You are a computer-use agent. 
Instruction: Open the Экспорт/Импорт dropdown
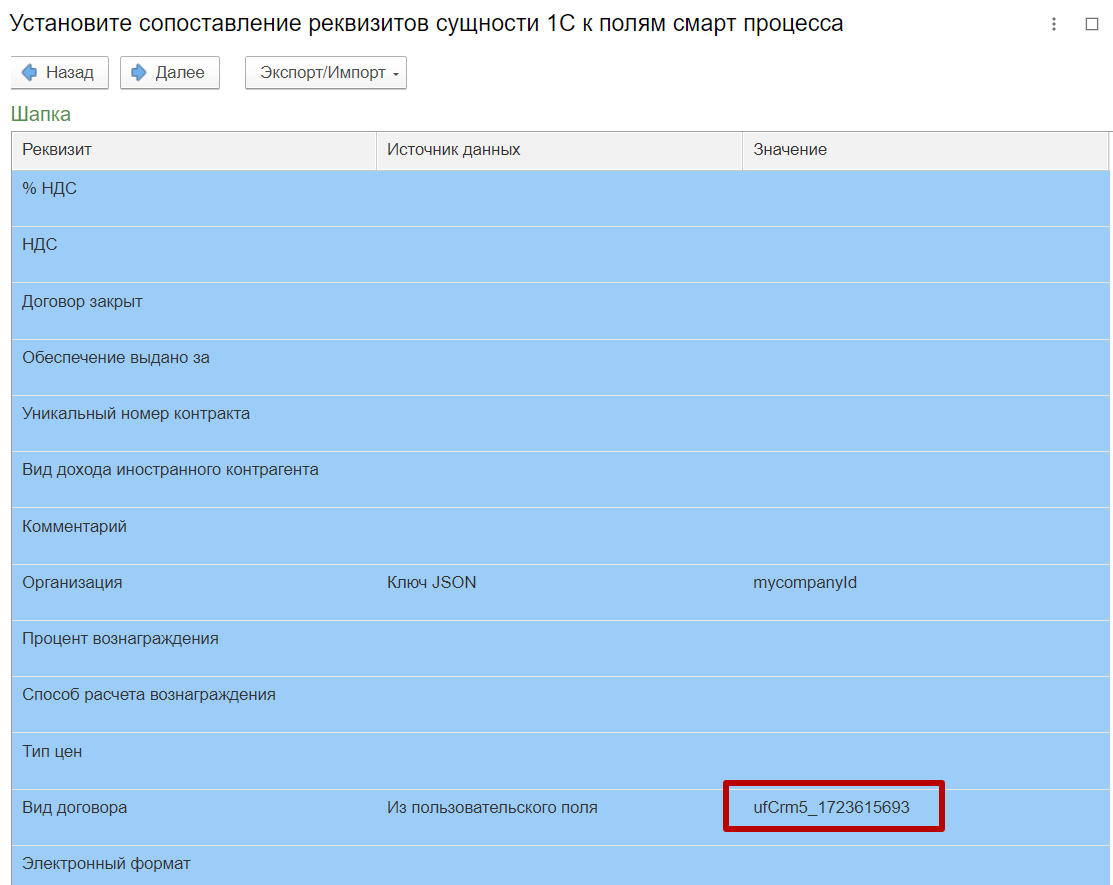[325, 73]
